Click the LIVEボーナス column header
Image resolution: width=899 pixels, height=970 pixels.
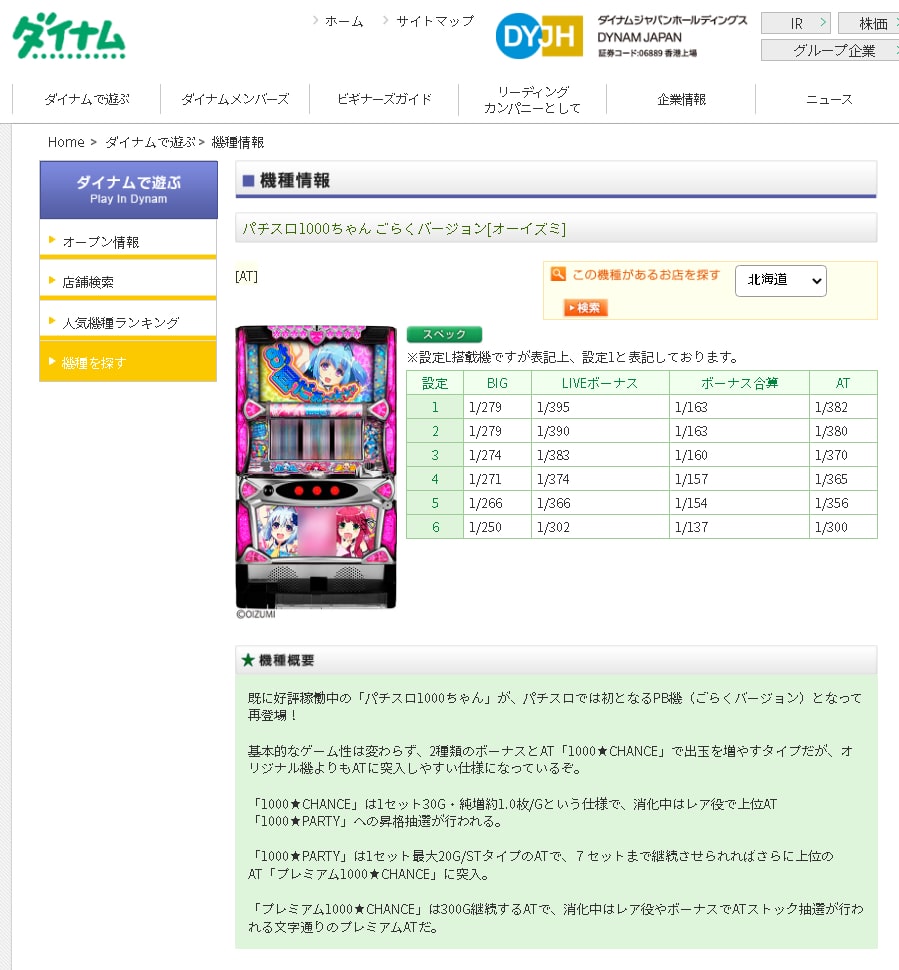click(600, 383)
